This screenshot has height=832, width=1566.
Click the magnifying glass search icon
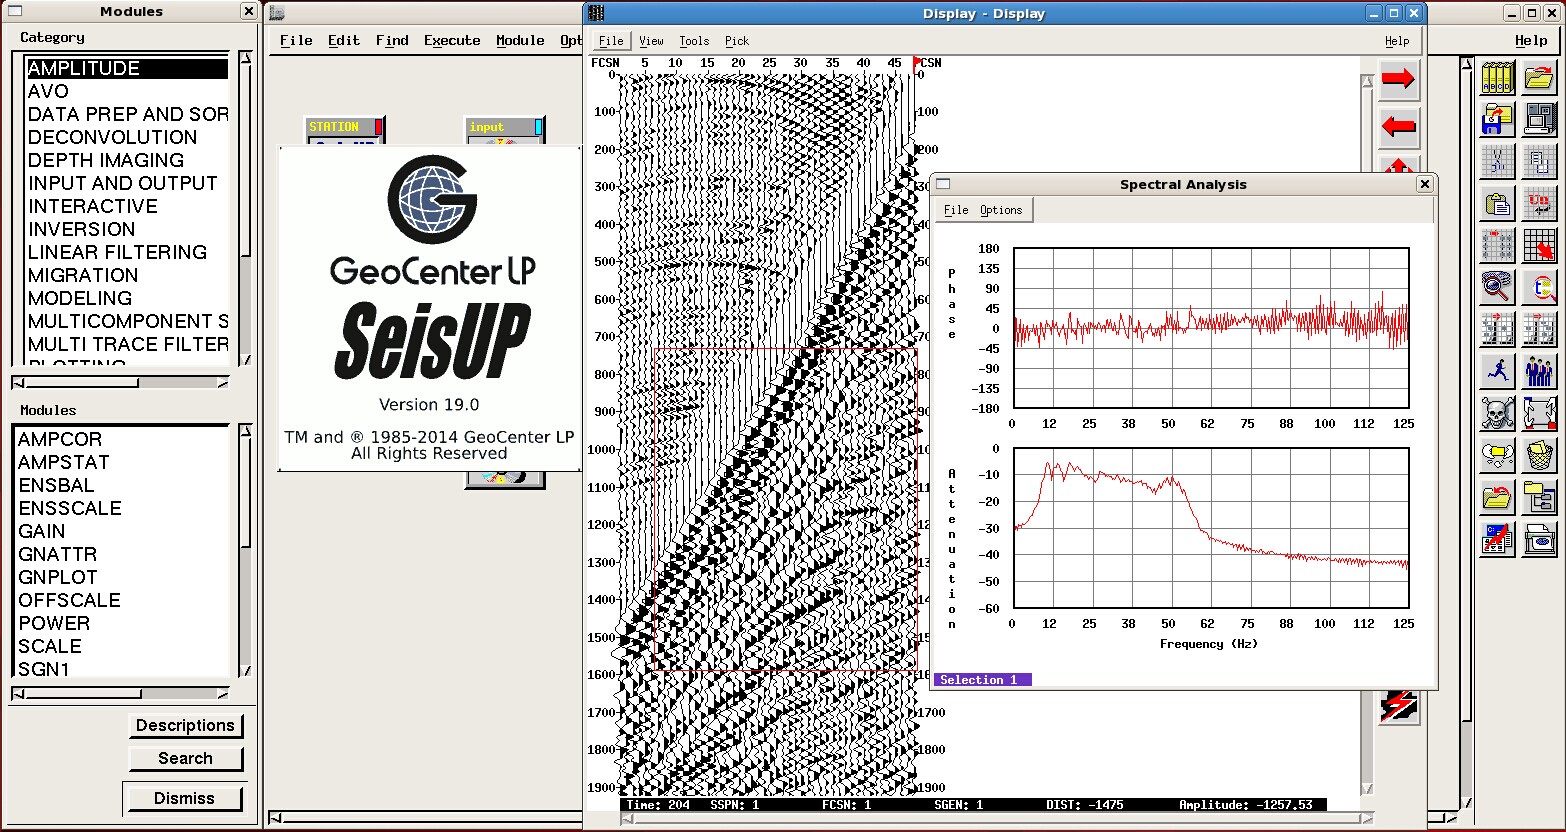click(1497, 288)
